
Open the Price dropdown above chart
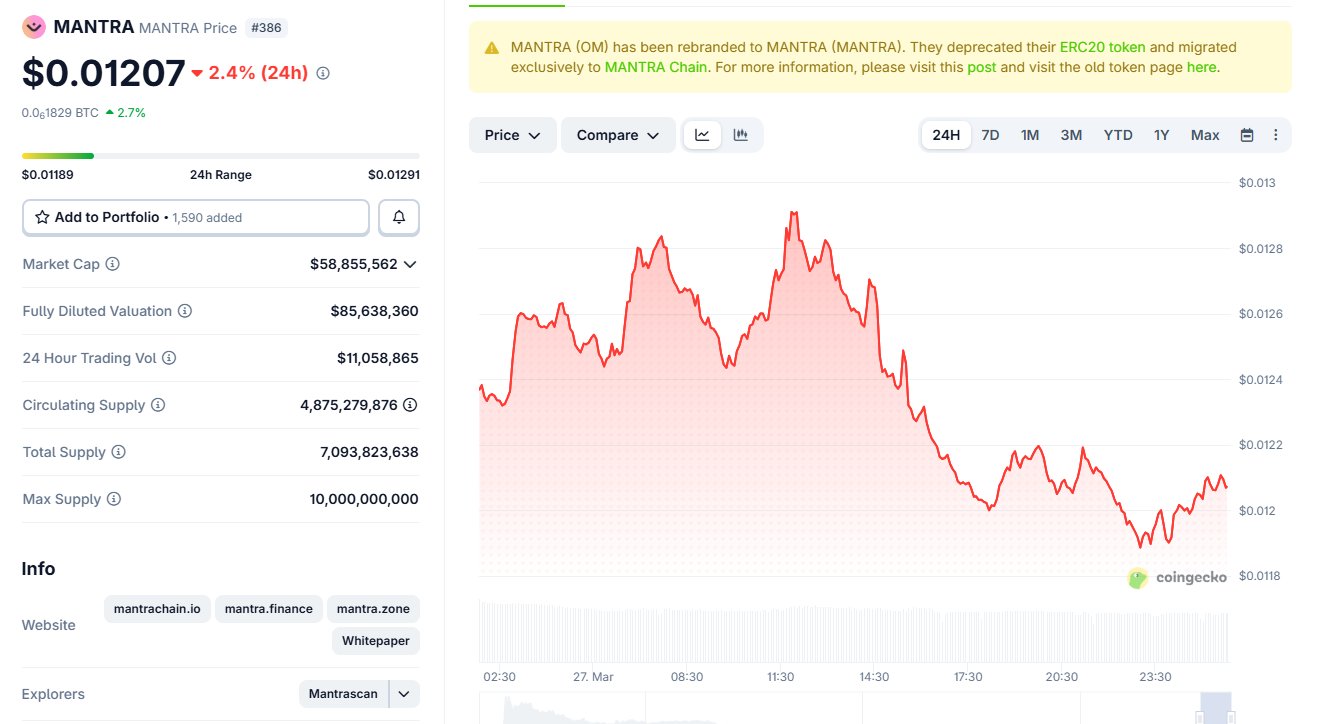512,135
